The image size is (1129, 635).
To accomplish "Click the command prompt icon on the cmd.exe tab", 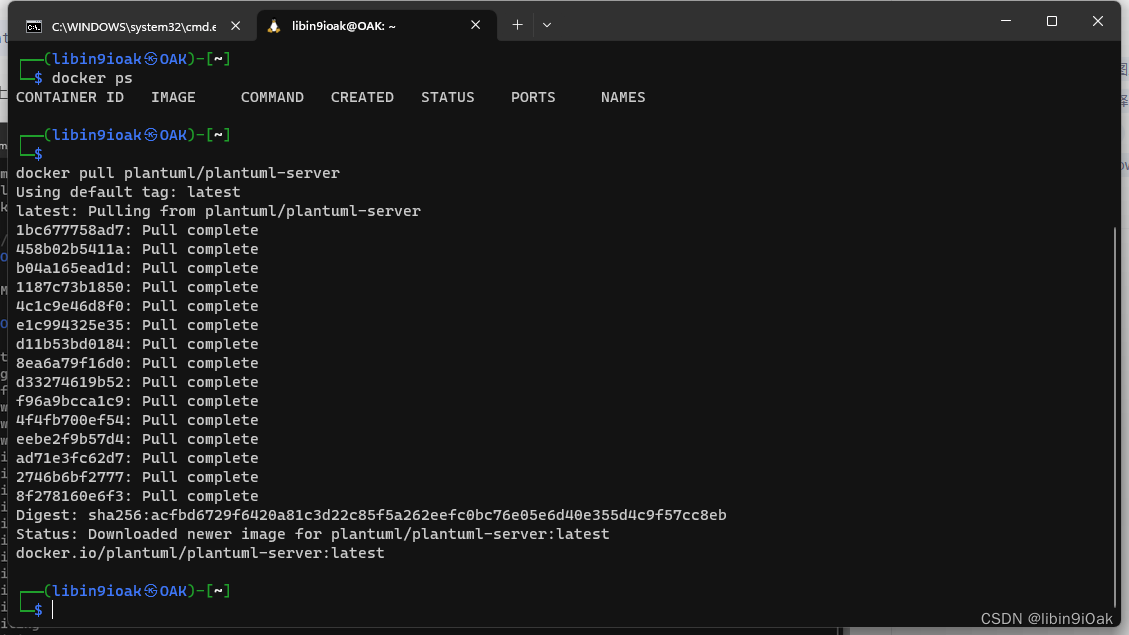I will click(35, 25).
